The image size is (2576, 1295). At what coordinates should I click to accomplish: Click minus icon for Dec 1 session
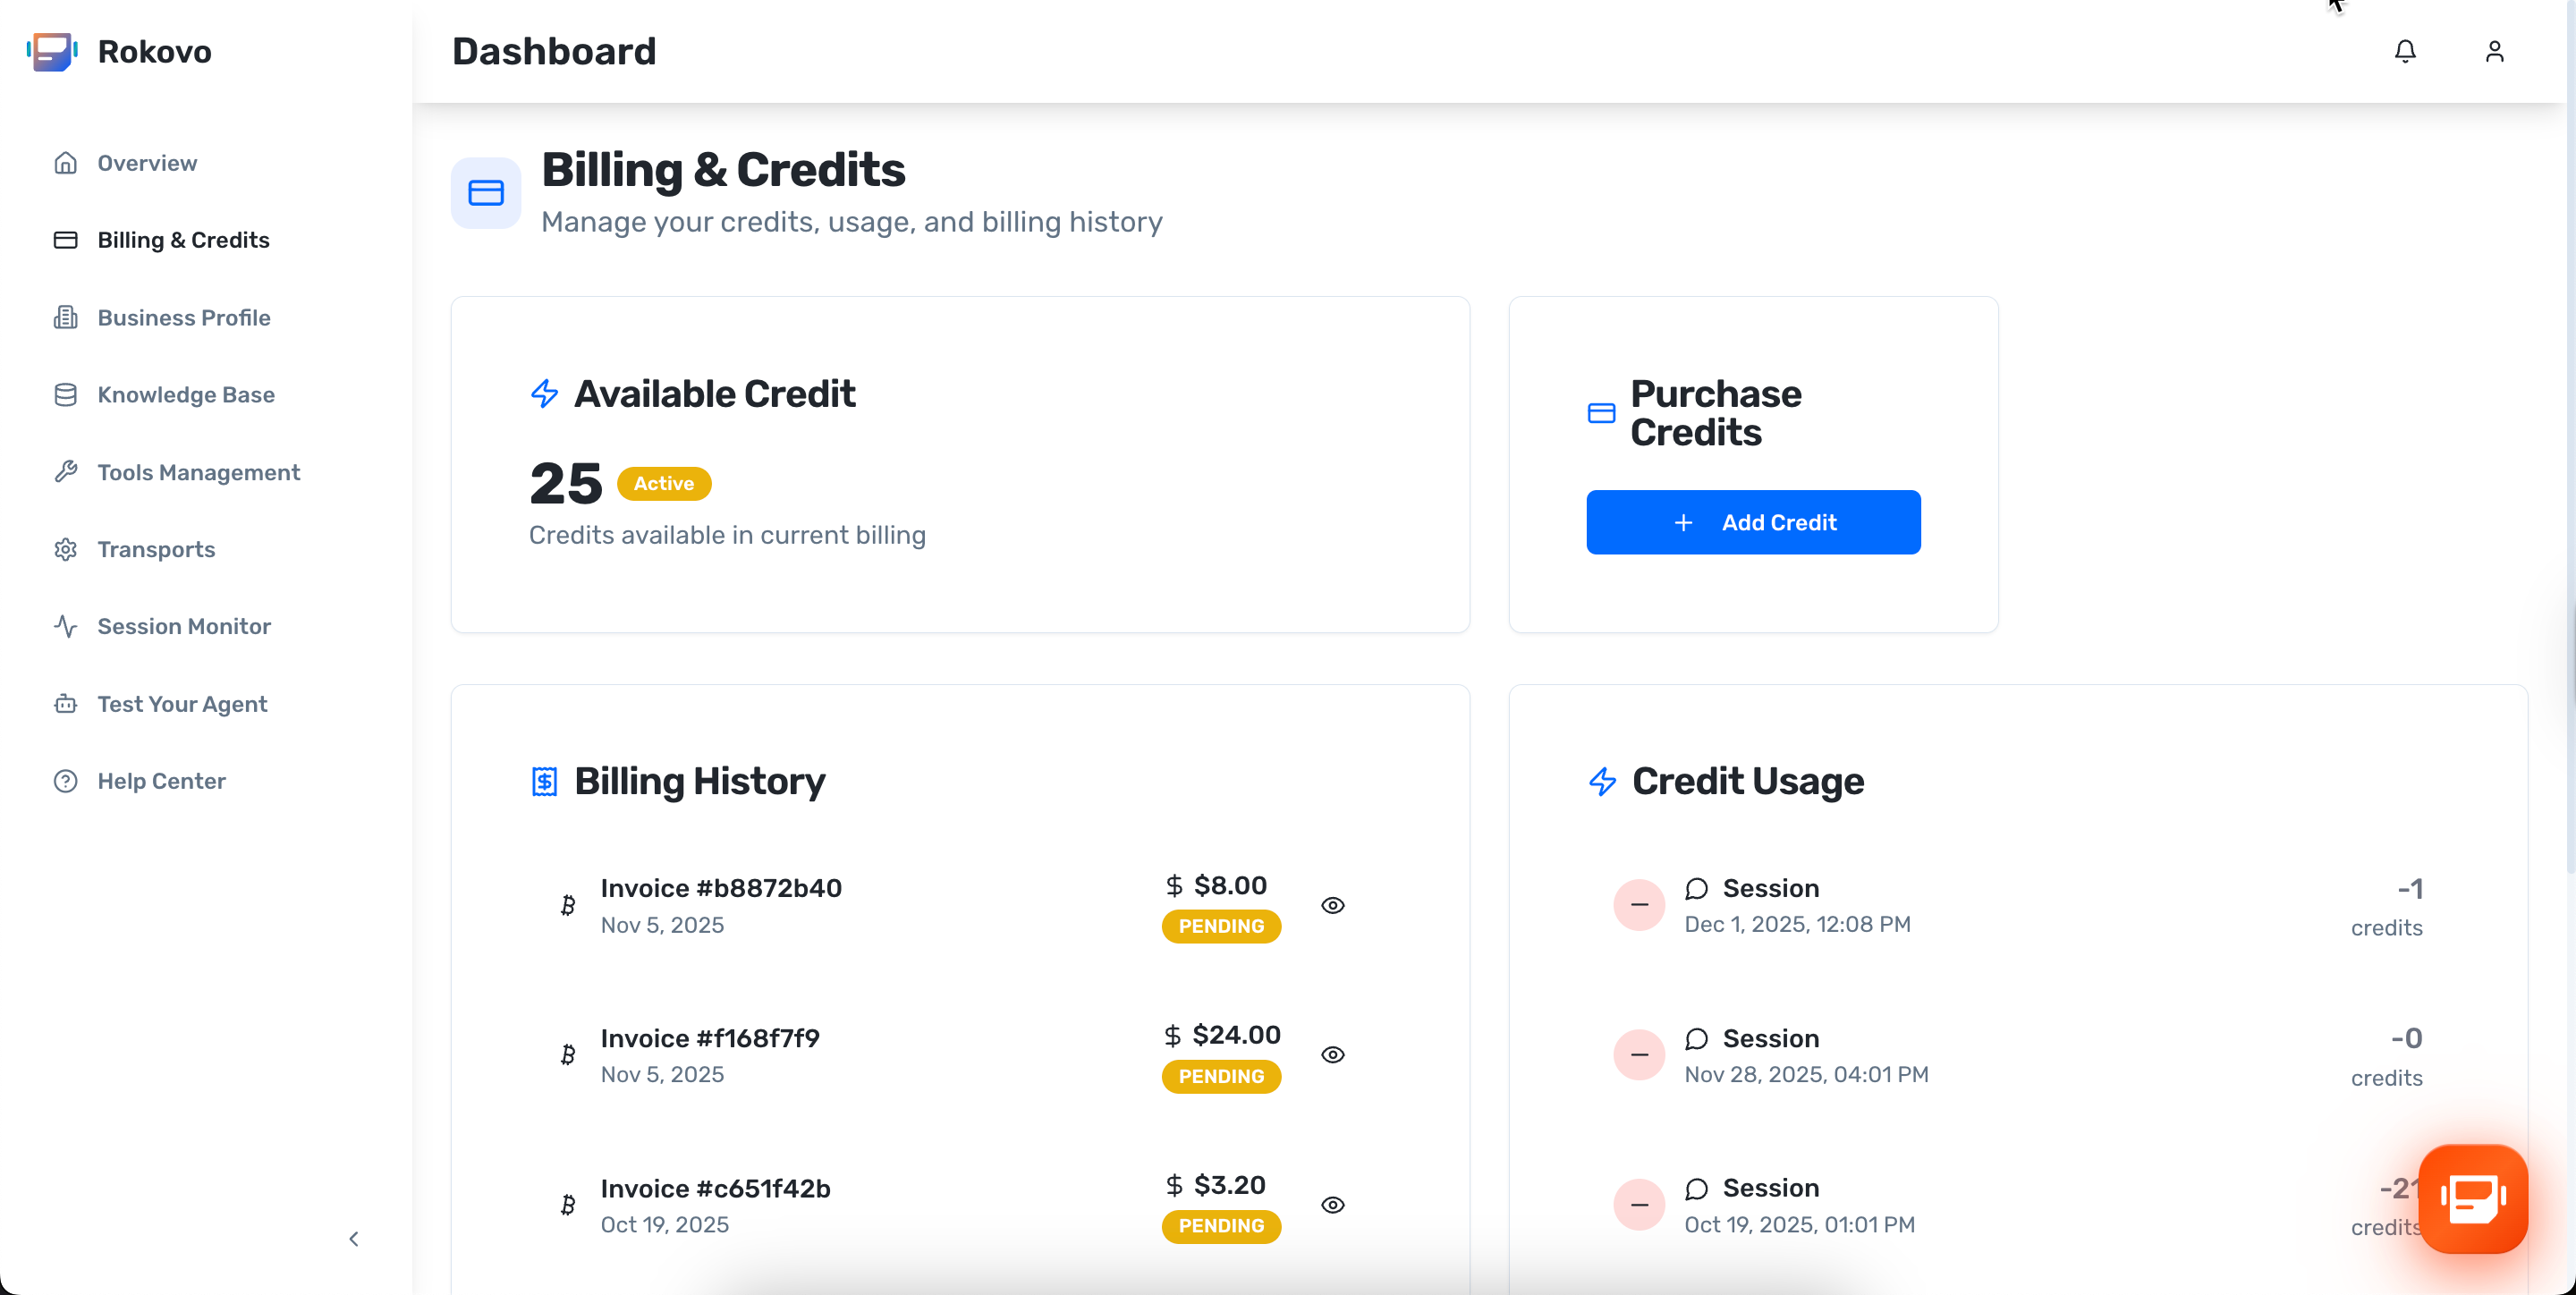(1639, 904)
